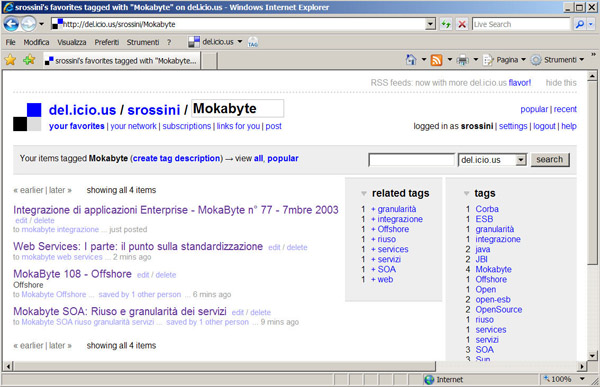Click the Internet zone globe icon
The image size is (600, 387).
429,379
